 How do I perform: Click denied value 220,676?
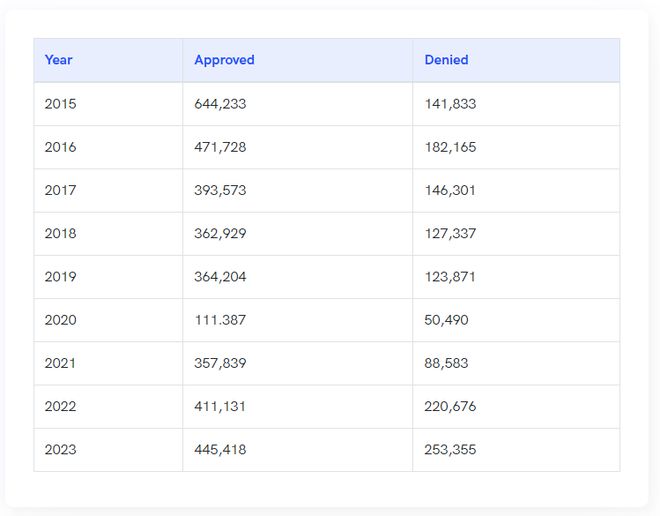450,407
